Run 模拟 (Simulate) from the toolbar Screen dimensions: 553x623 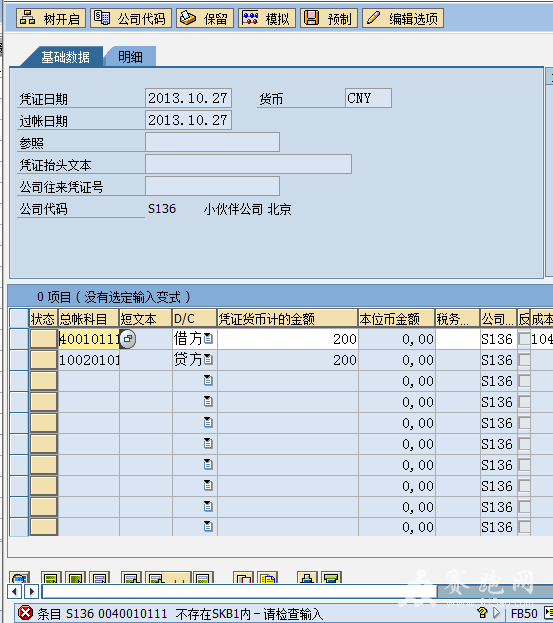coord(267,18)
